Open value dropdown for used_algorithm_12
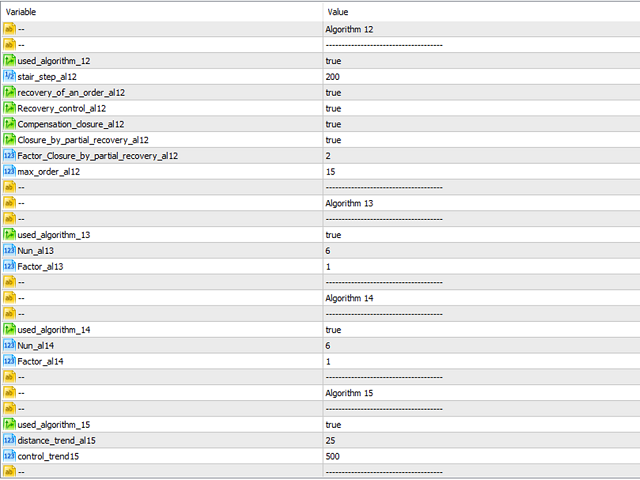This screenshot has height=480, width=640. point(482,61)
